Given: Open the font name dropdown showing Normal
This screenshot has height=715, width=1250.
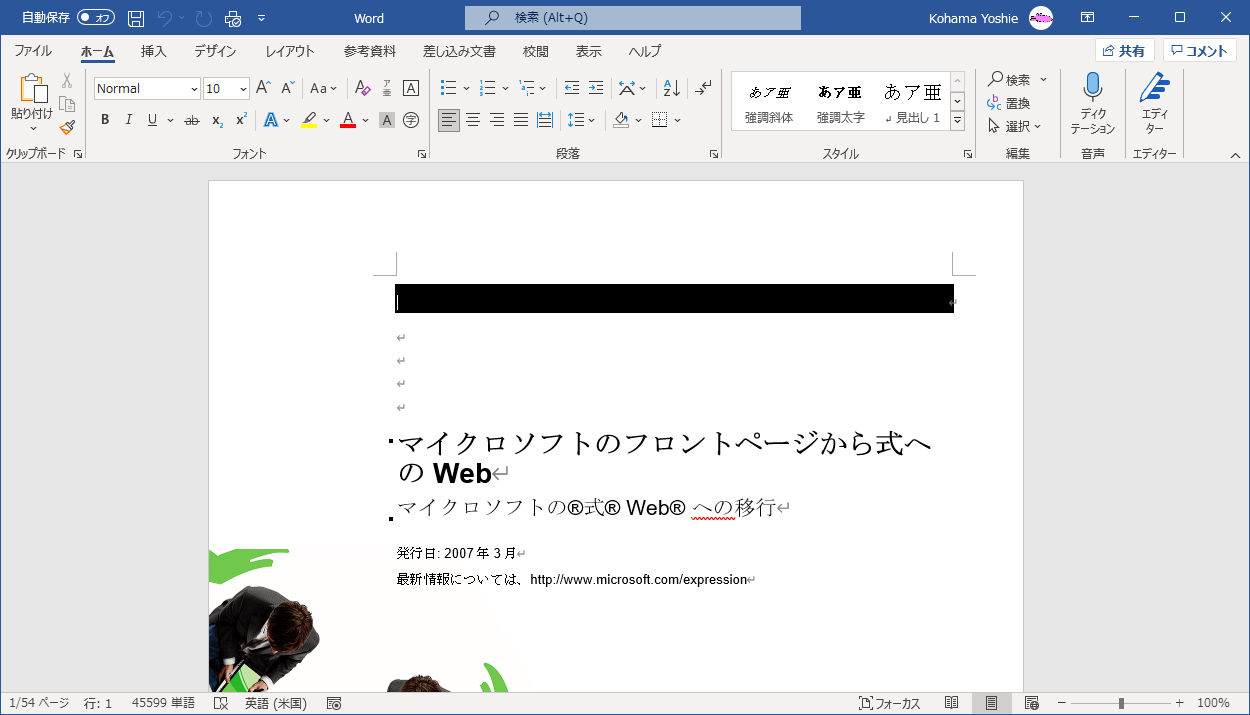Looking at the screenshot, I should click(194, 89).
